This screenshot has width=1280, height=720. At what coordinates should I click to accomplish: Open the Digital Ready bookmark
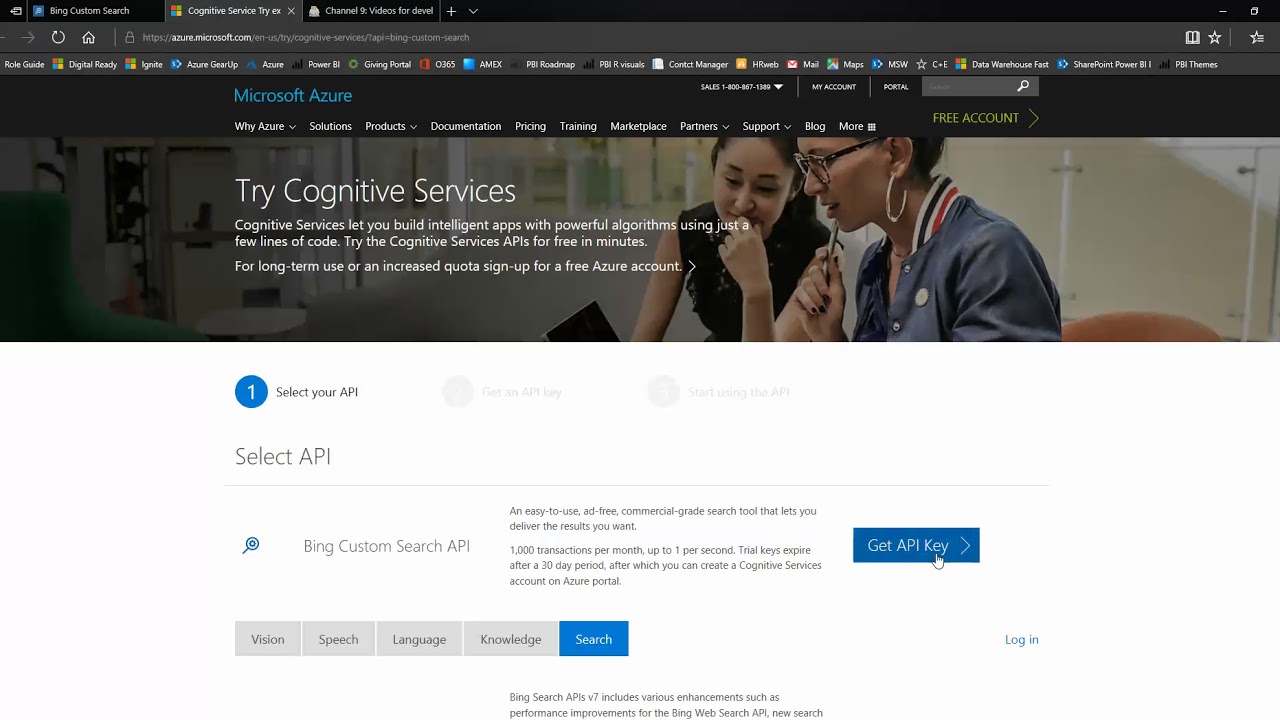(x=85, y=64)
